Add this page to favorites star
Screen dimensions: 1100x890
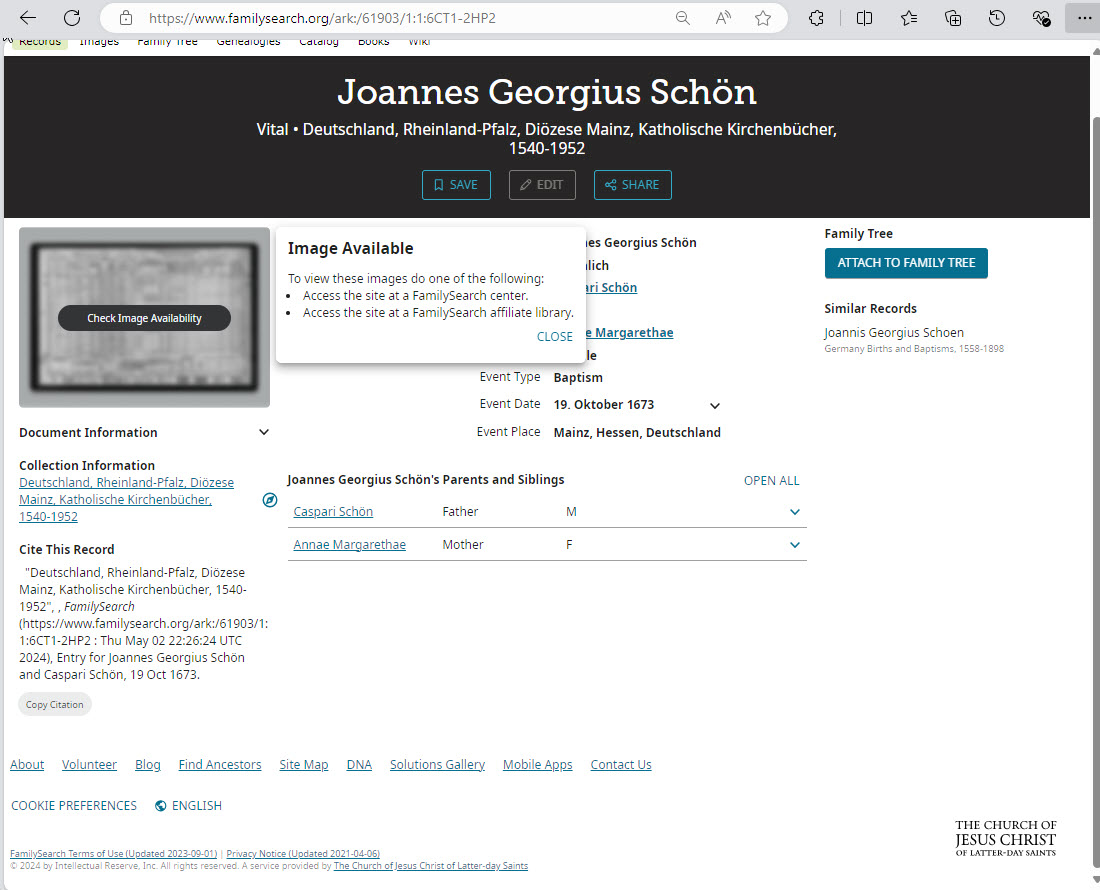tap(763, 18)
